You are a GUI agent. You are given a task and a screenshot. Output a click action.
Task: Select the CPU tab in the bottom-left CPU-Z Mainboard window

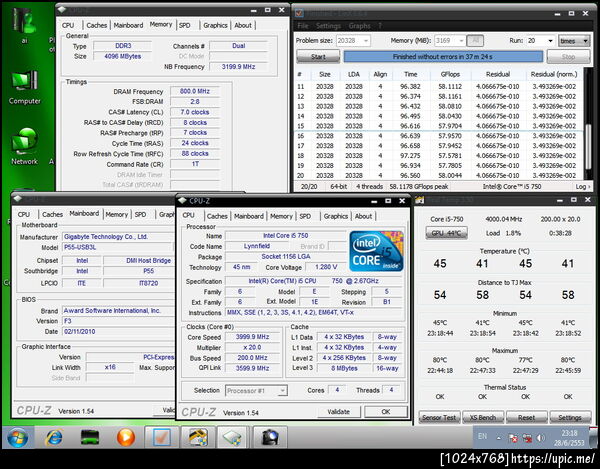(x=24, y=215)
